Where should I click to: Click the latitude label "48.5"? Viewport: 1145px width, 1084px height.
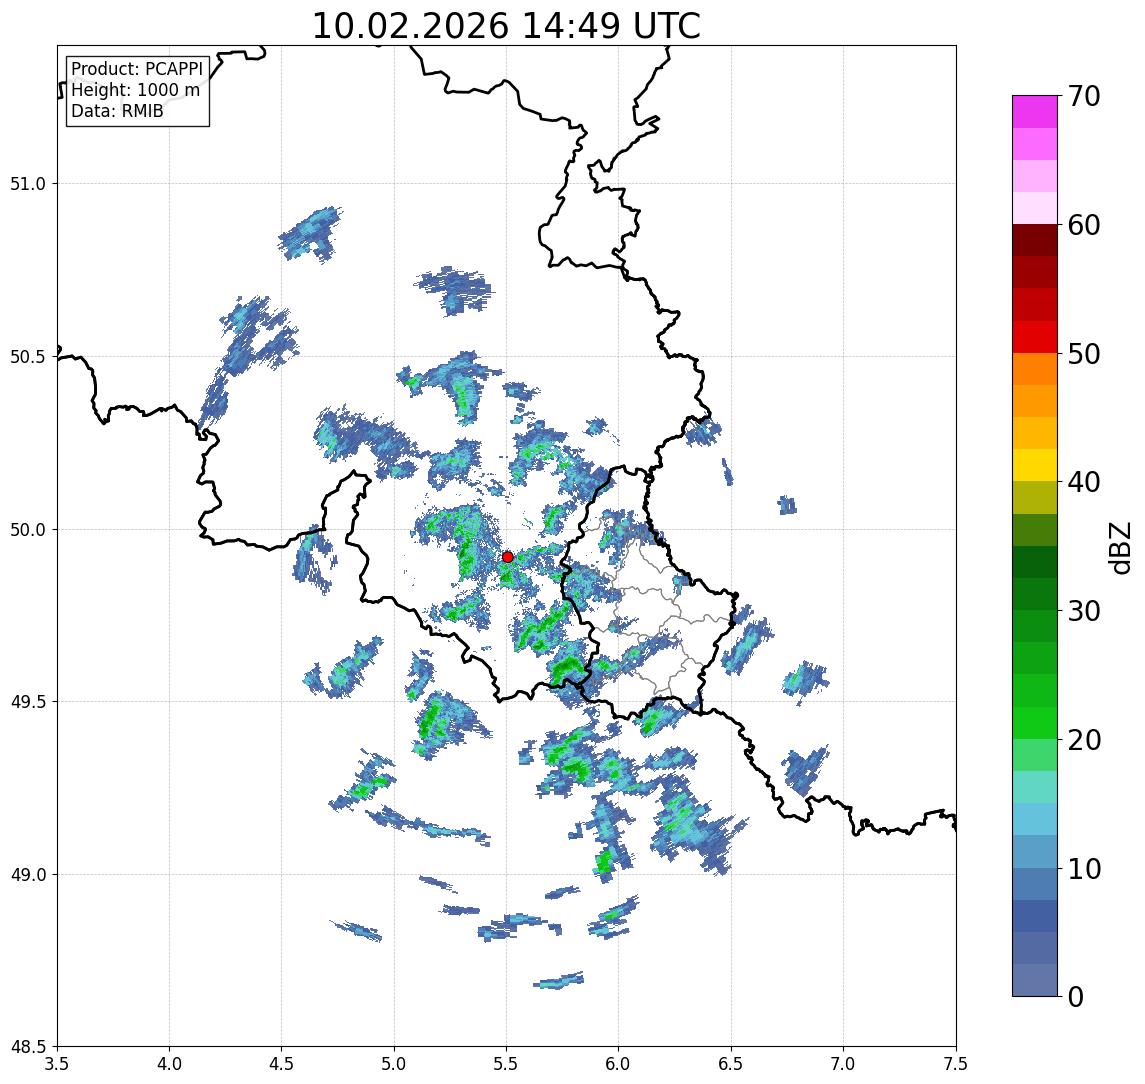[x=28, y=1047]
